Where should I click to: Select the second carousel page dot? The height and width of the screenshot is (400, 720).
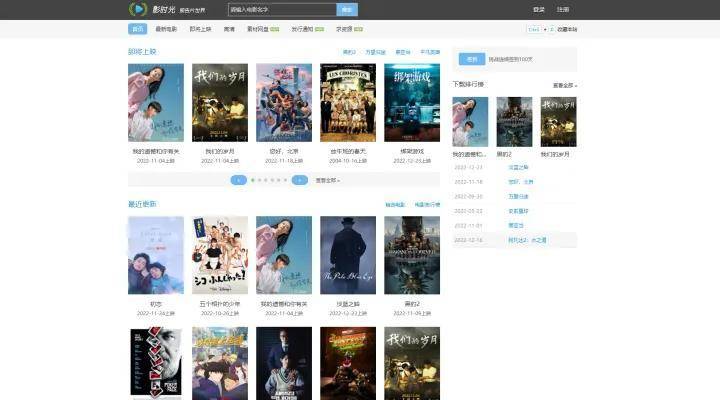259,180
